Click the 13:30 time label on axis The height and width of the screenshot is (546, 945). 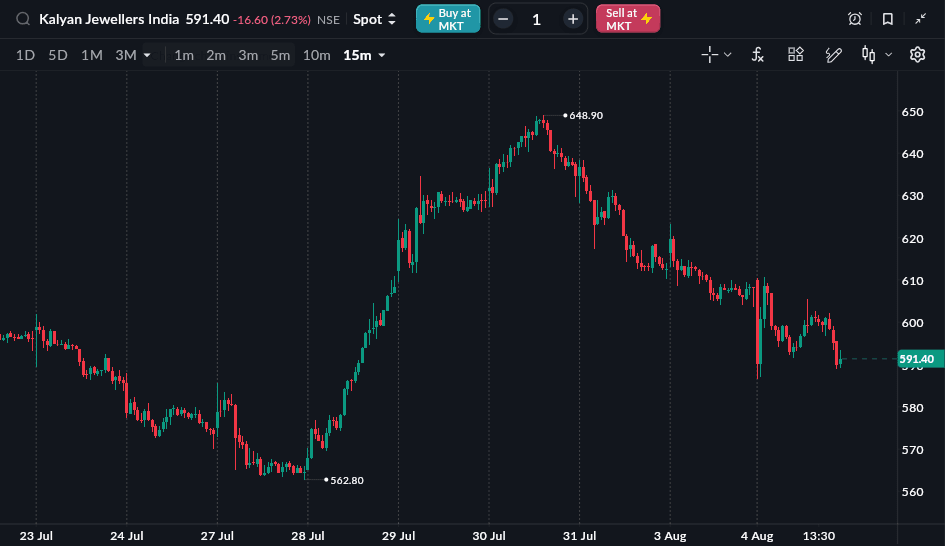pos(819,536)
